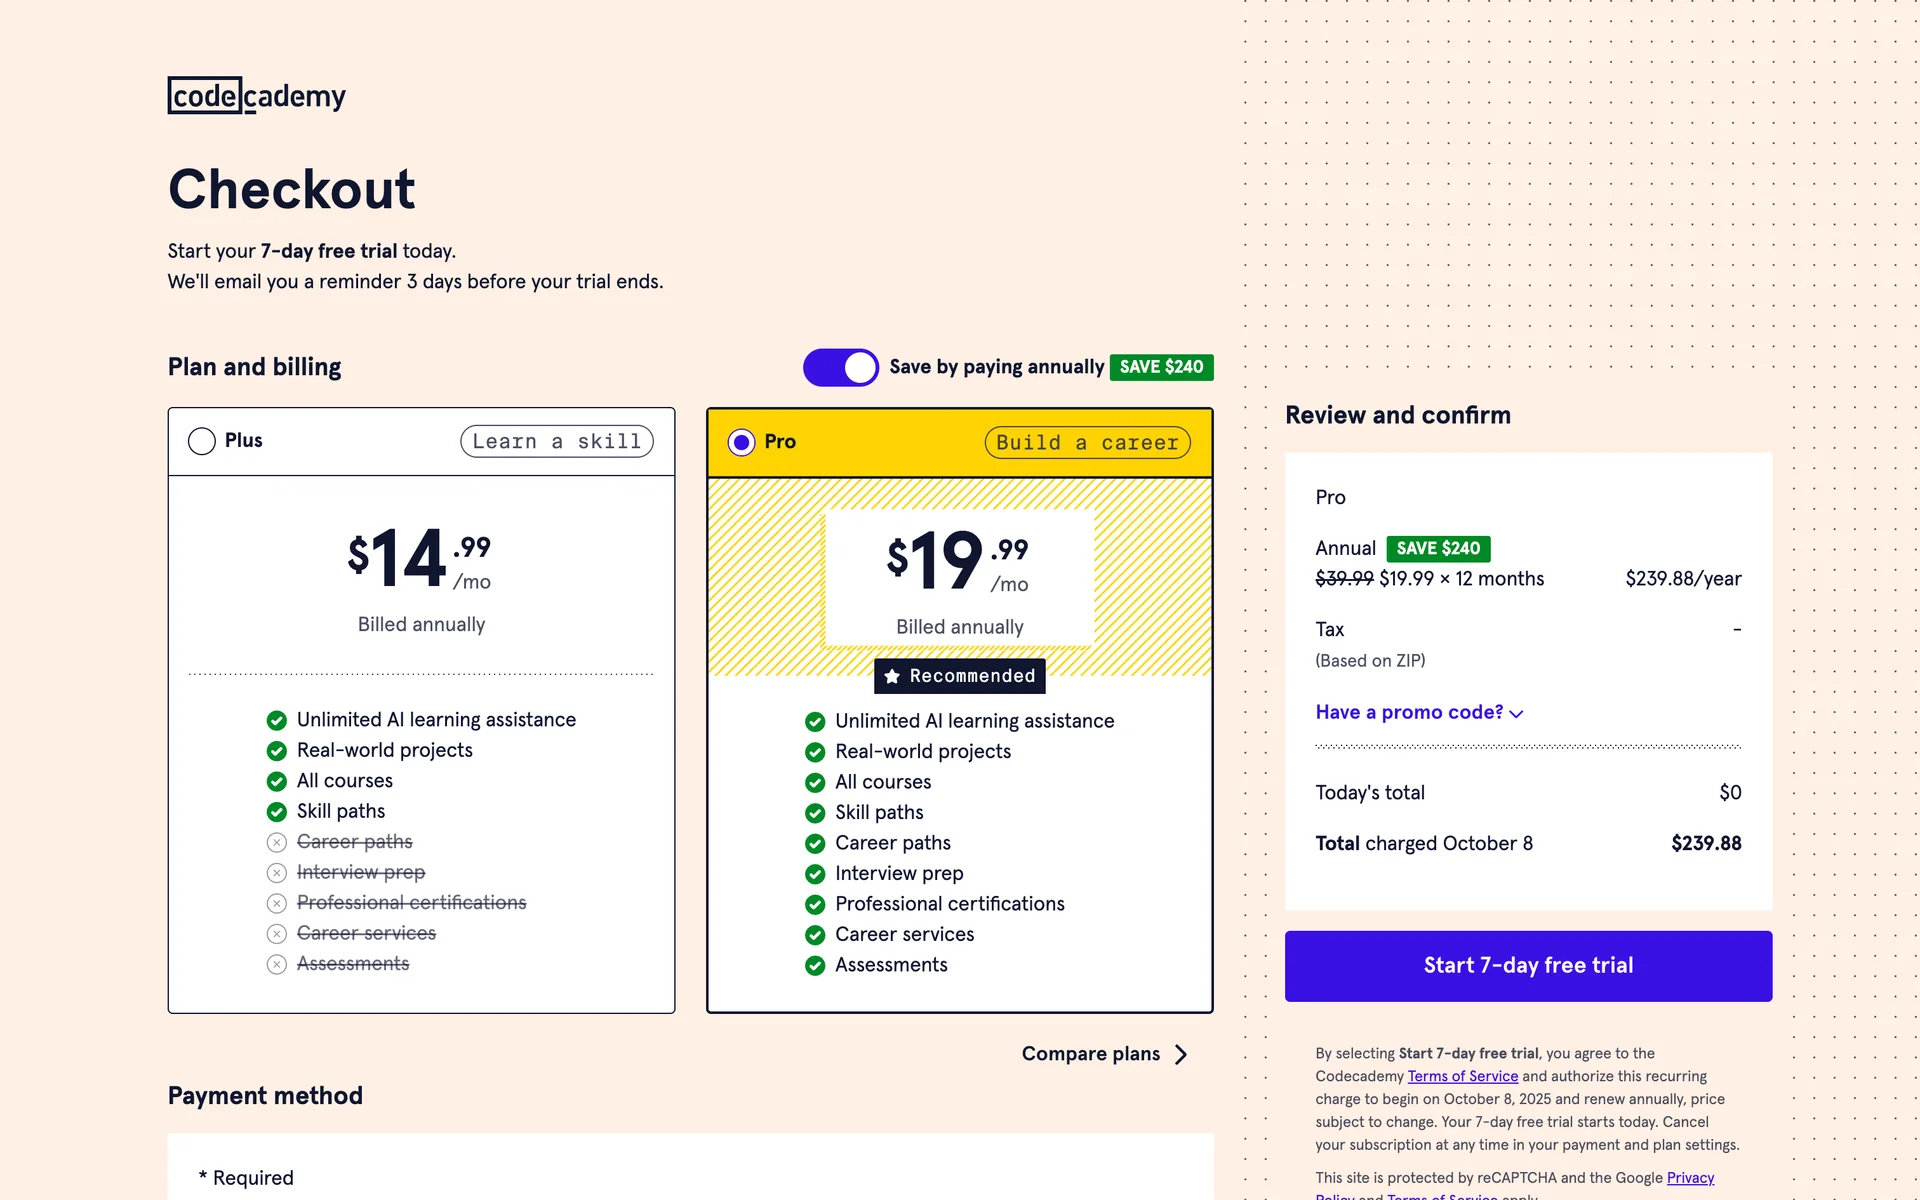
Task: Click green check next to Pro Career paths
Action: pyautogui.click(x=815, y=843)
